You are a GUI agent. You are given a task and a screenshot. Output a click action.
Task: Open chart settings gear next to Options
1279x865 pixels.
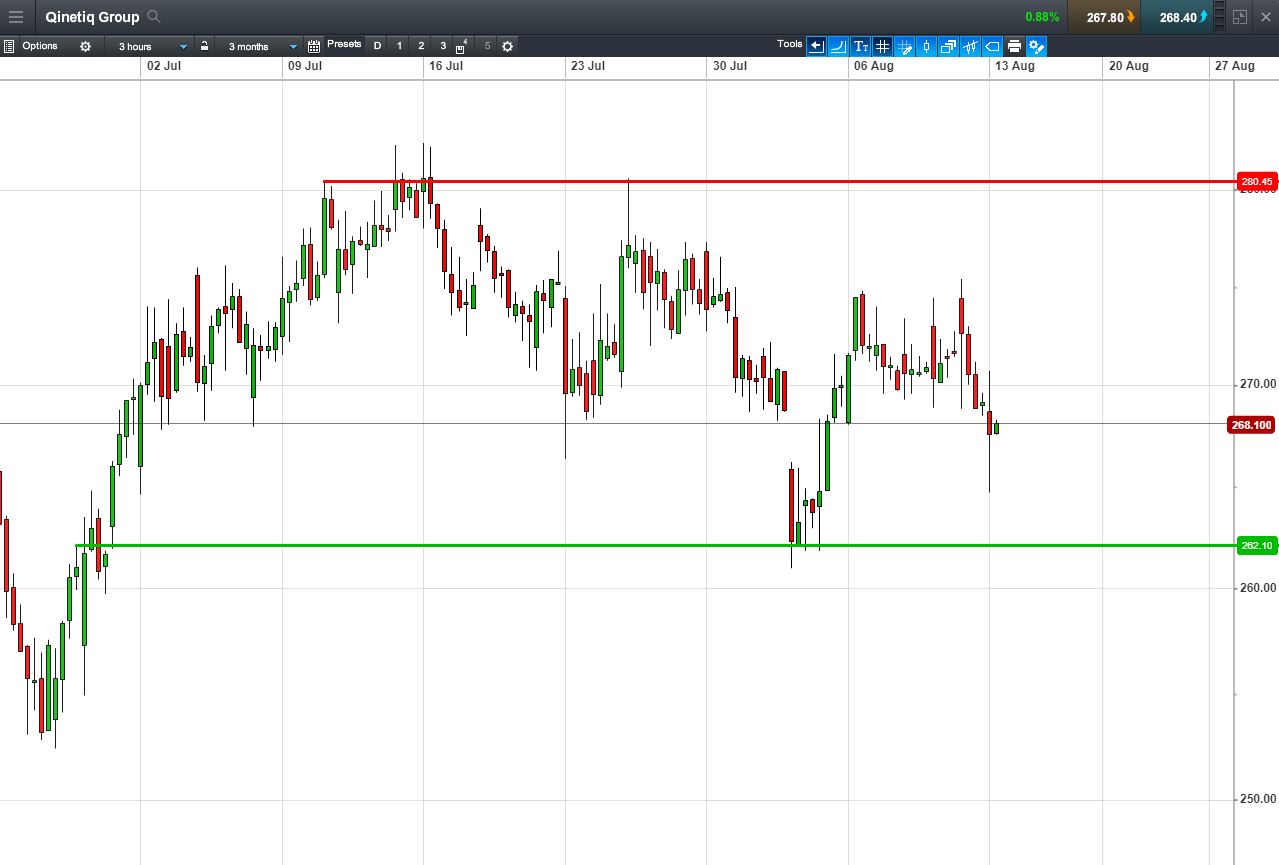point(85,46)
